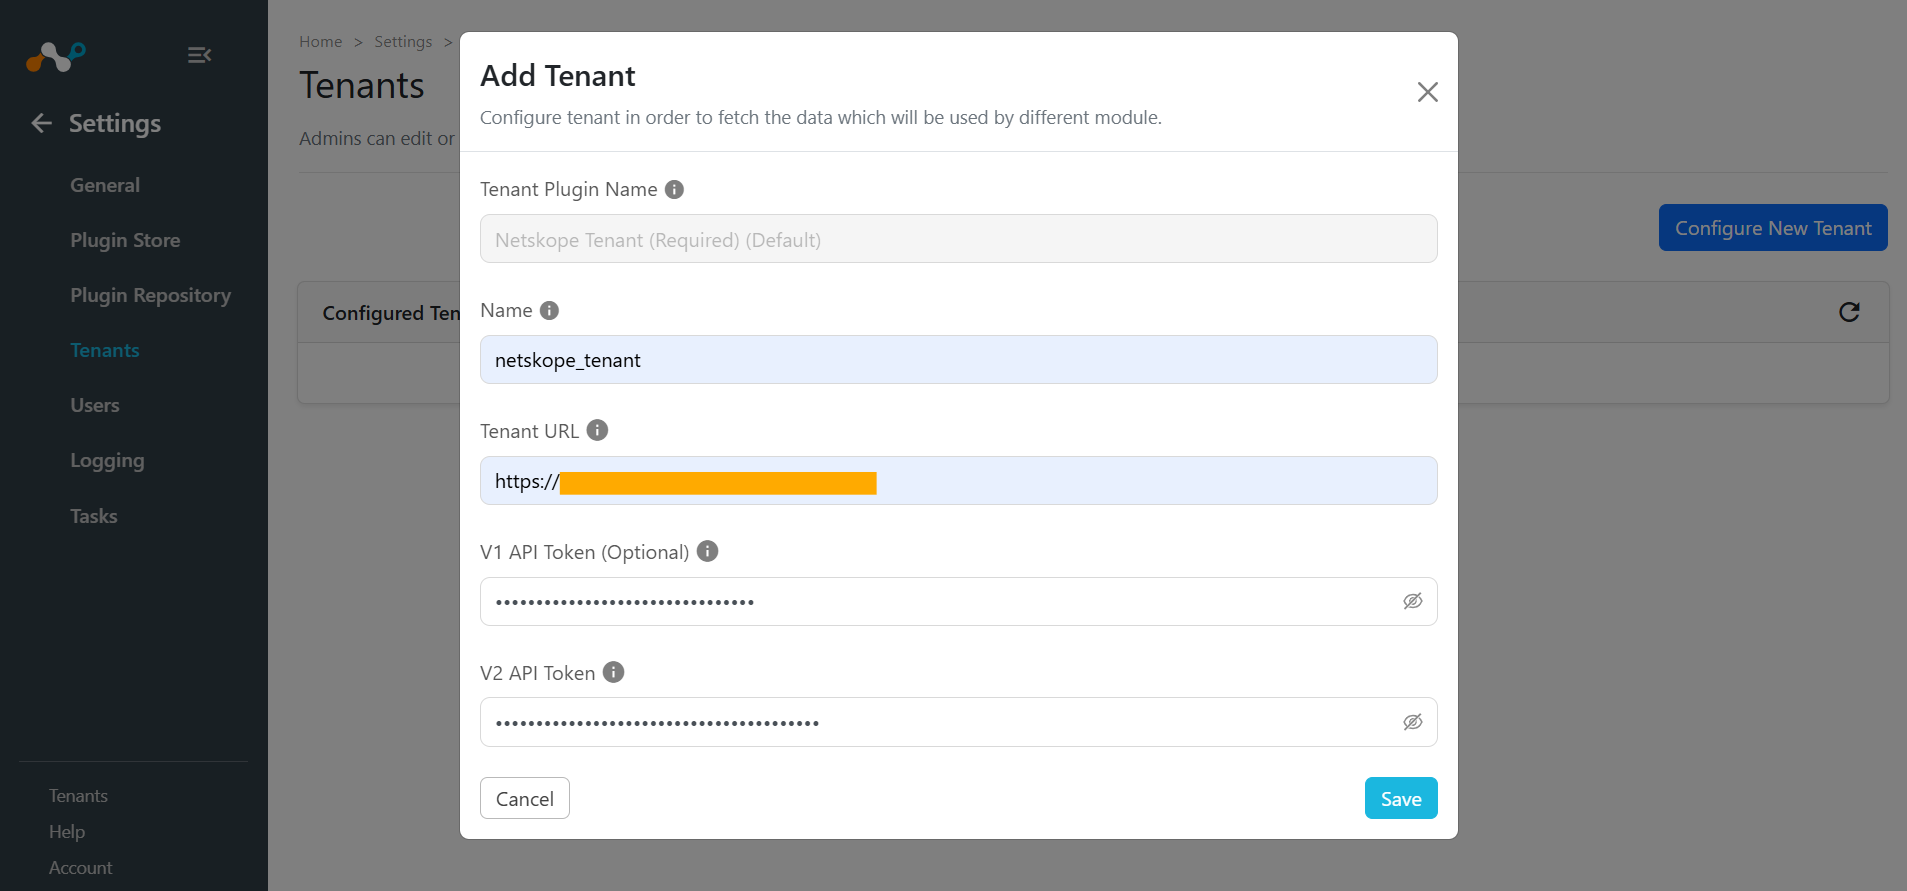This screenshot has width=1907, height=891.
Task: Show info for Tenant URL
Action: pyautogui.click(x=597, y=430)
